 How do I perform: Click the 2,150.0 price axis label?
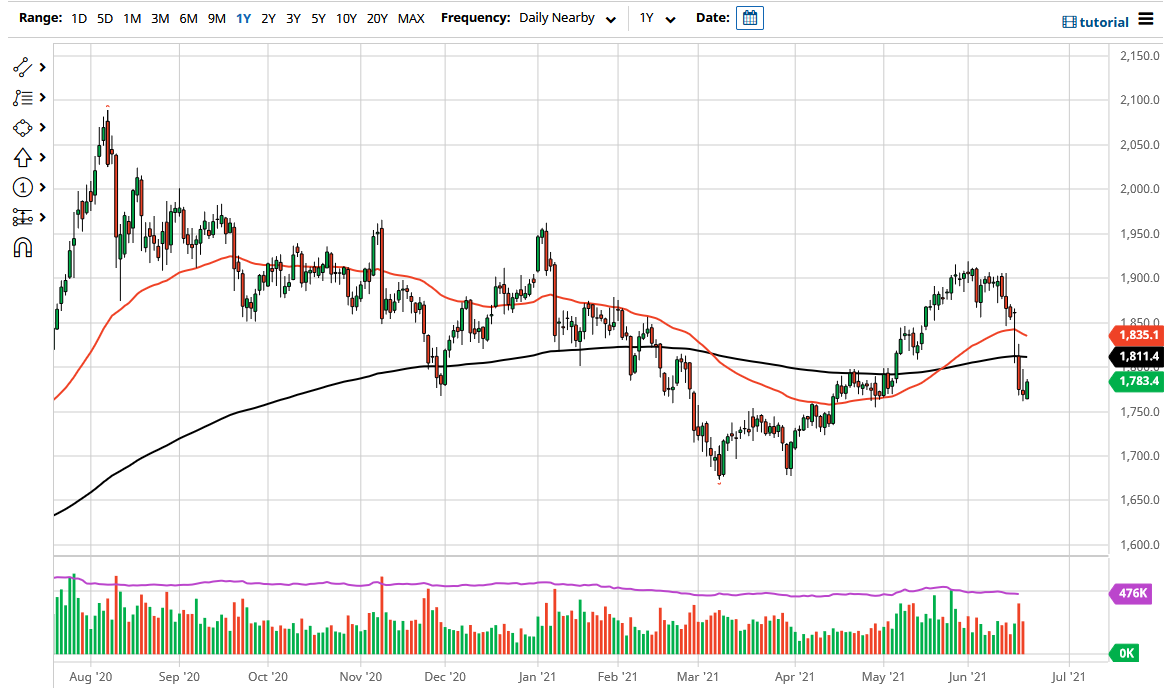pos(1139,56)
